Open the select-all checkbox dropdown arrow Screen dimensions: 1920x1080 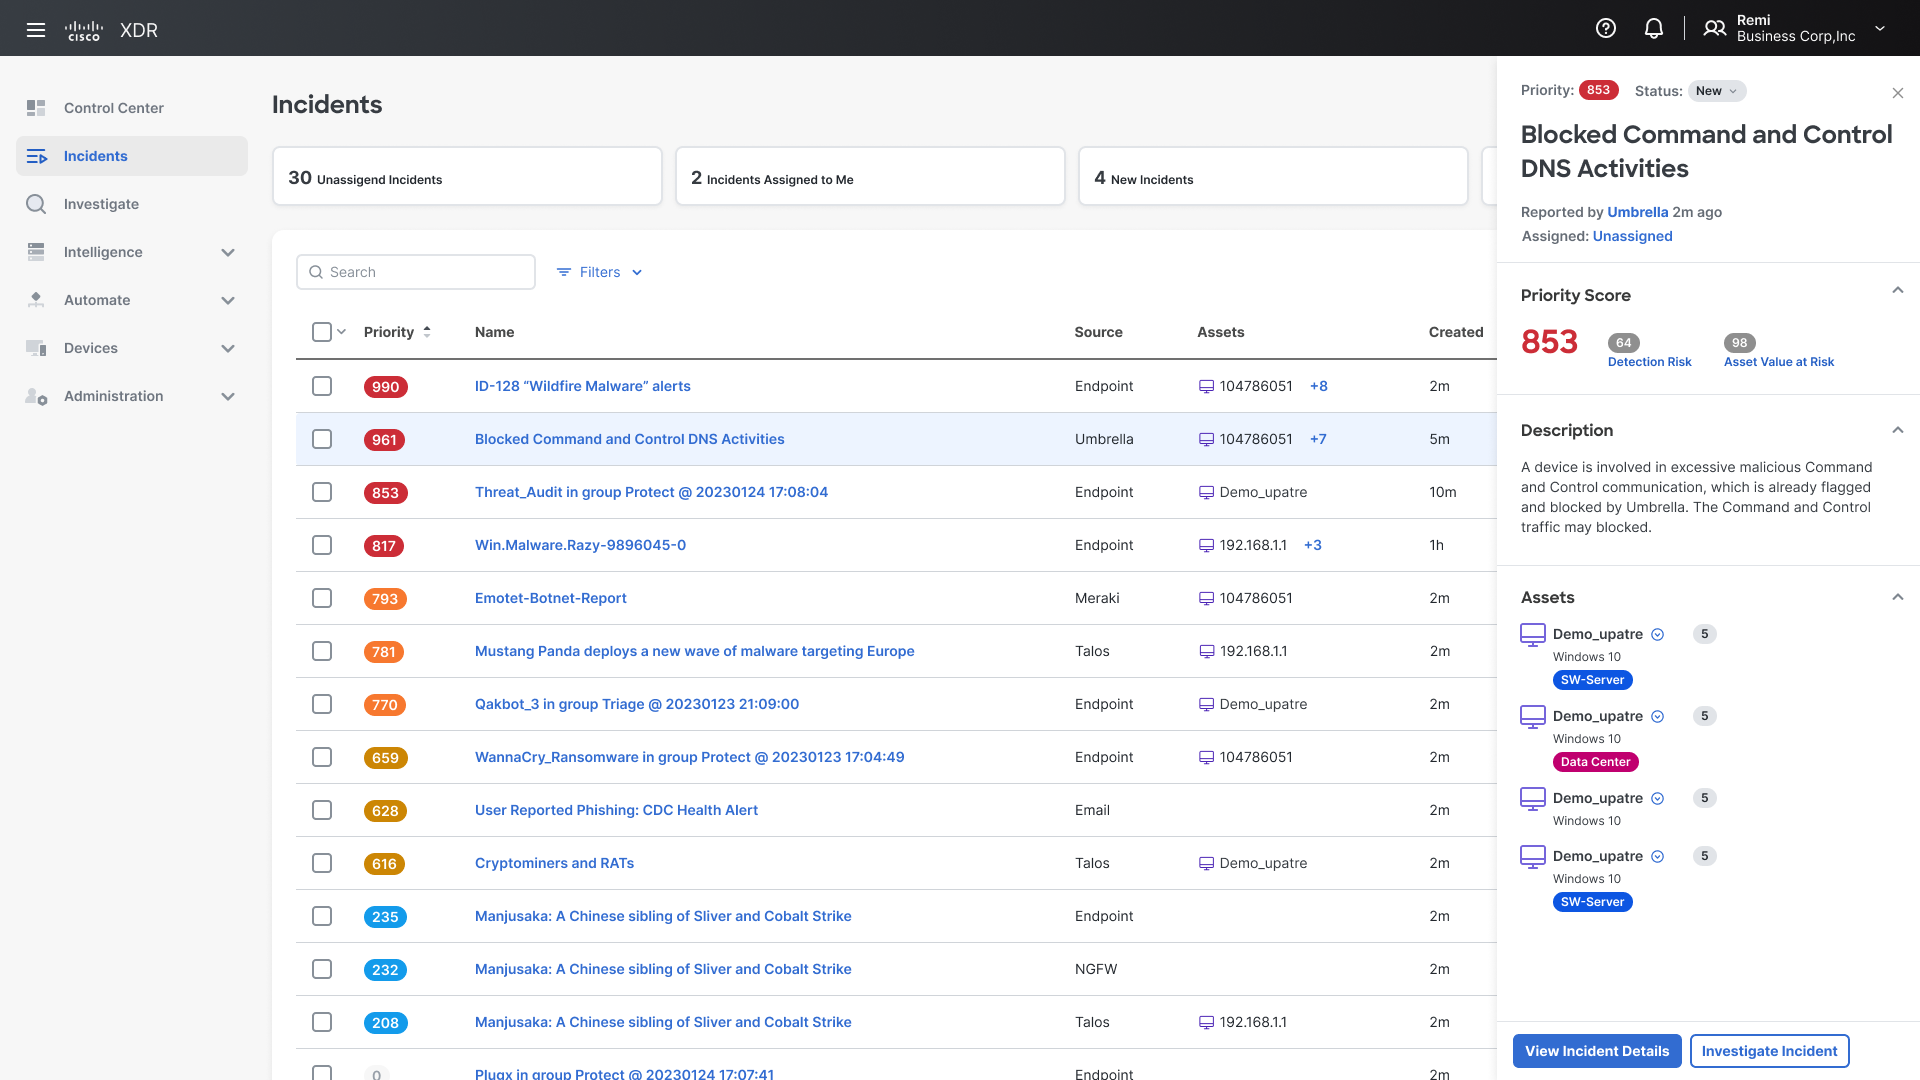(341, 332)
